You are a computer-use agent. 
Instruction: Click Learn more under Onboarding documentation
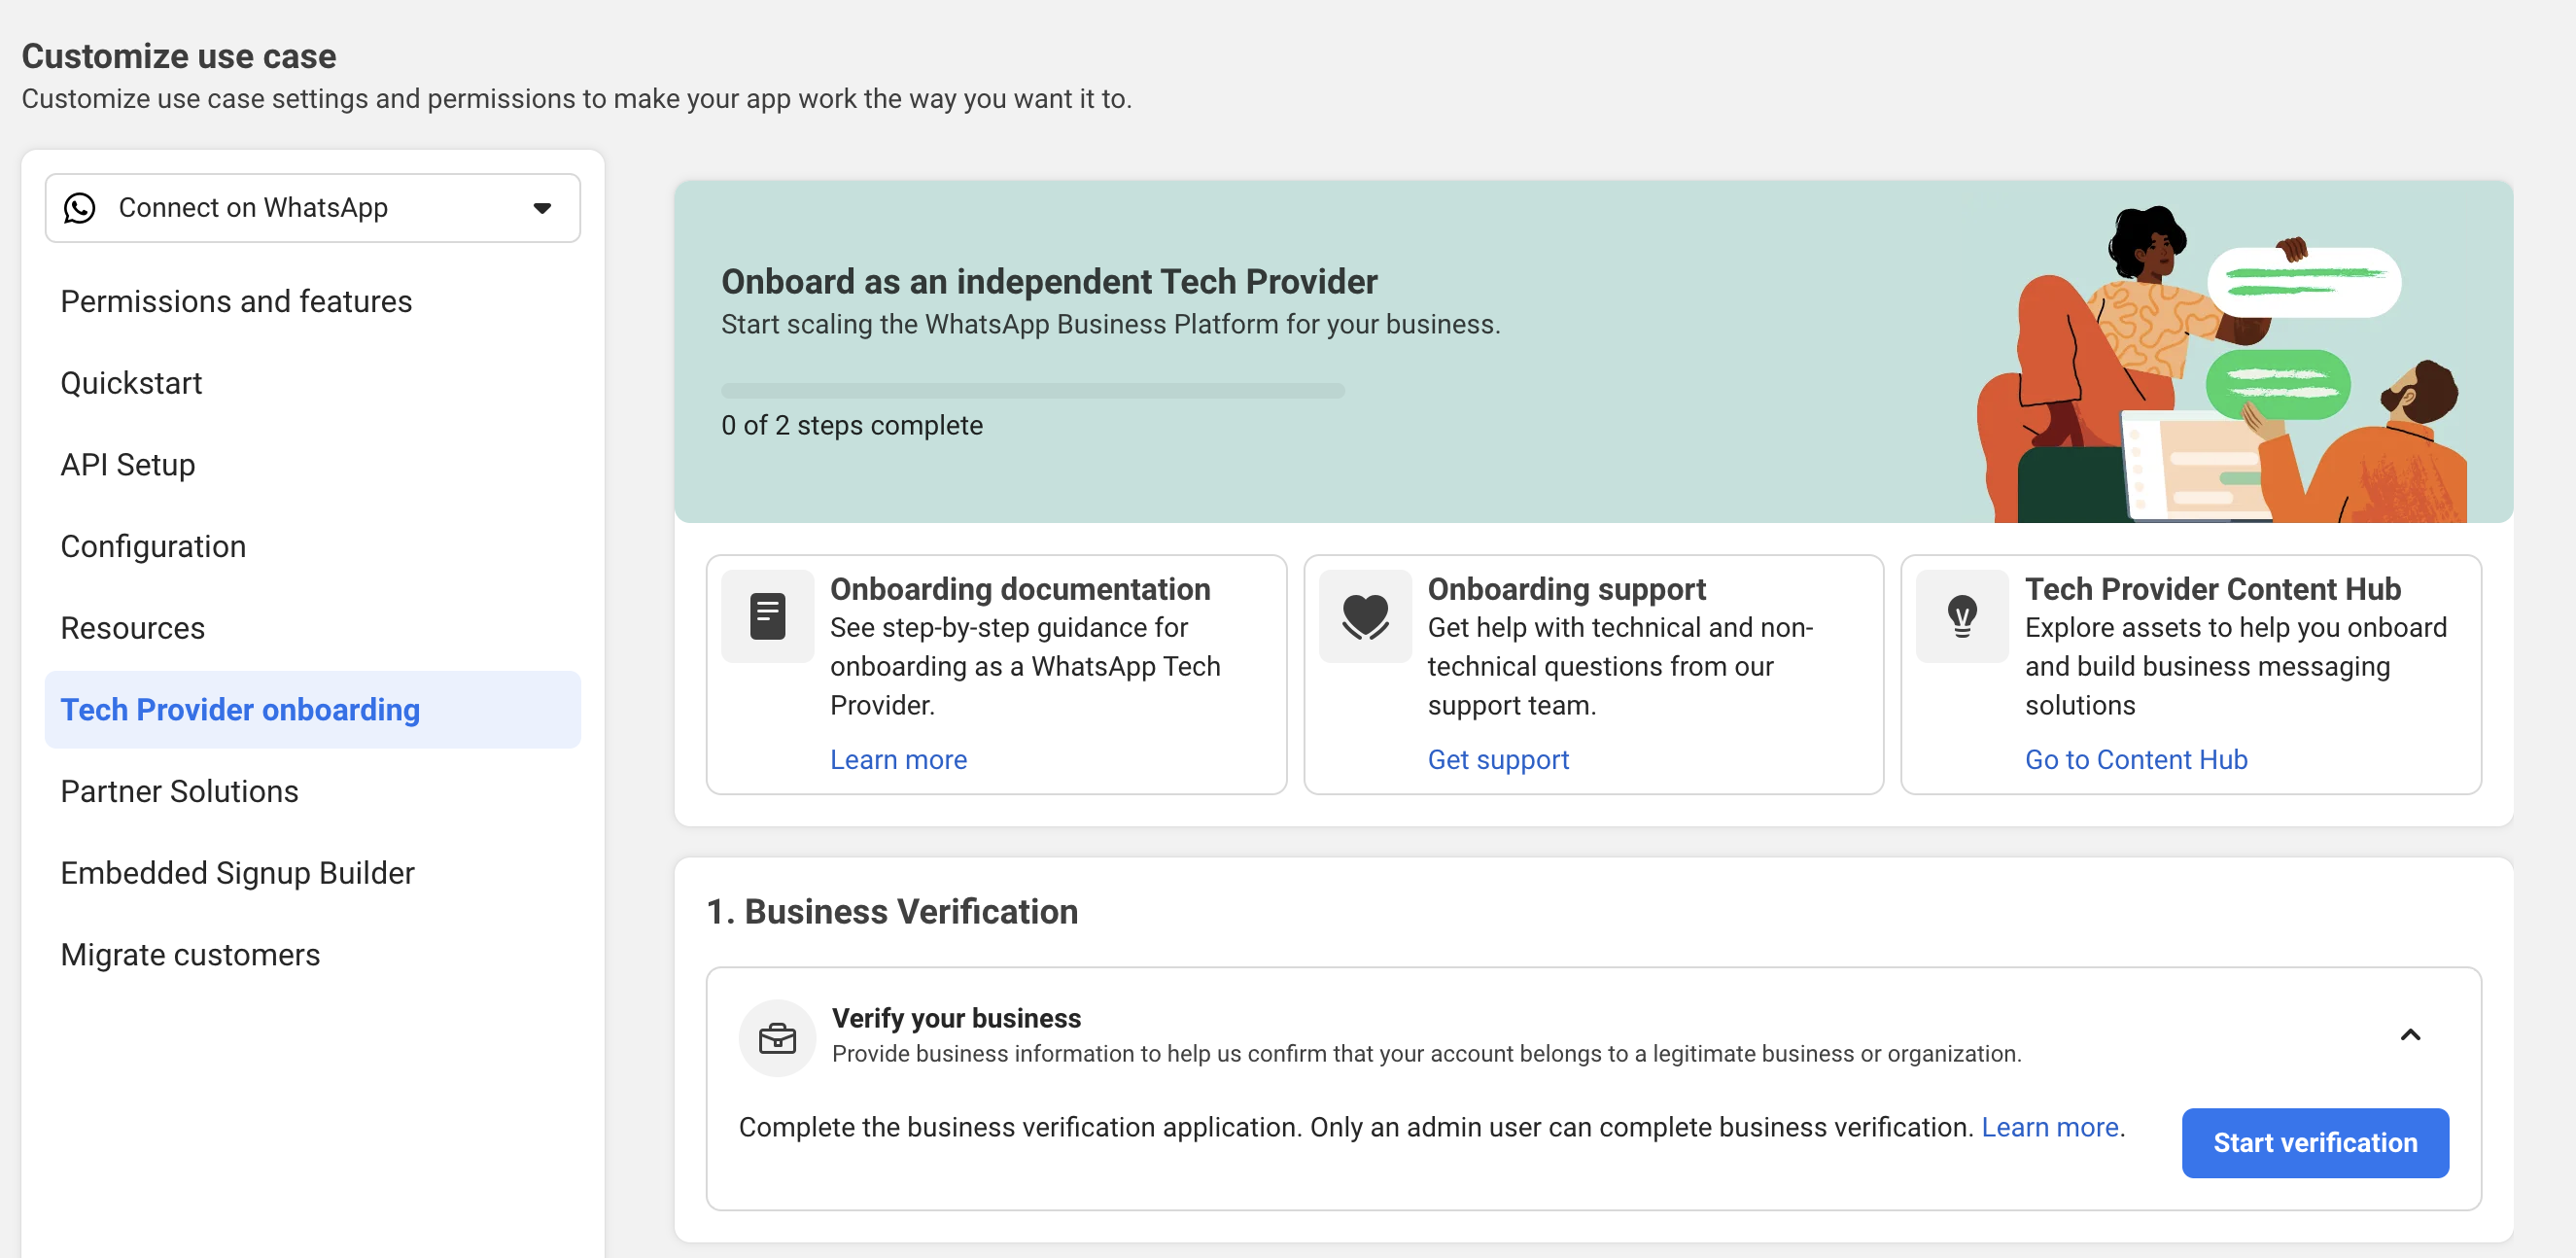point(898,759)
